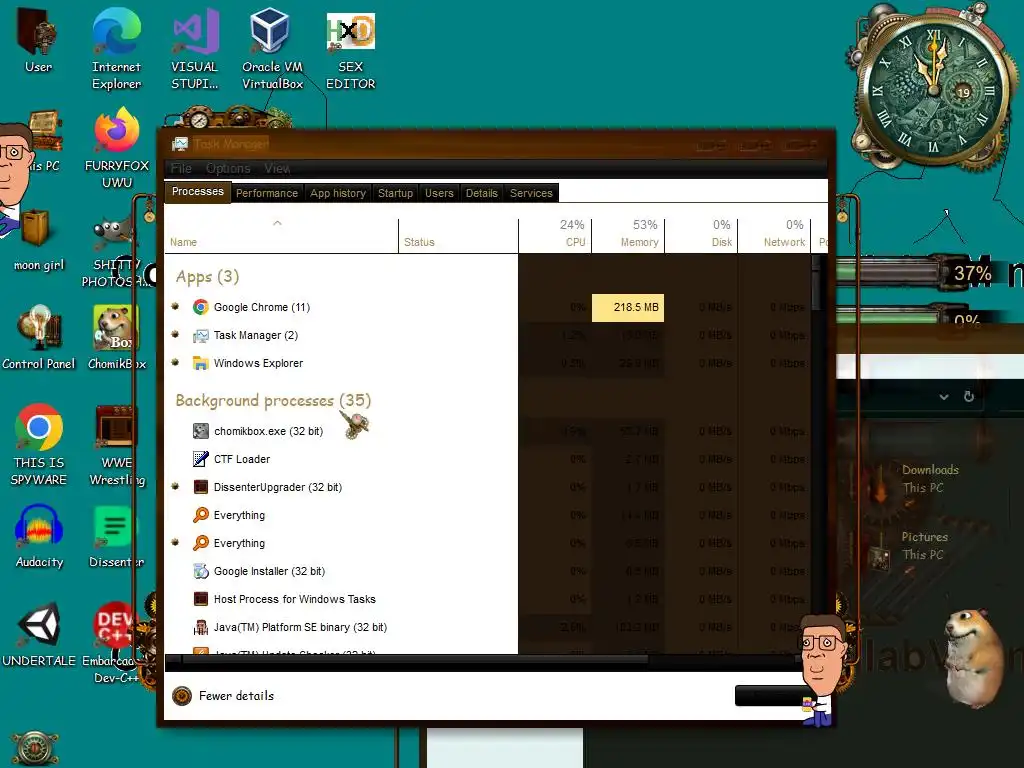
Task: Click Google Chrome icon in process list
Action: [200, 307]
